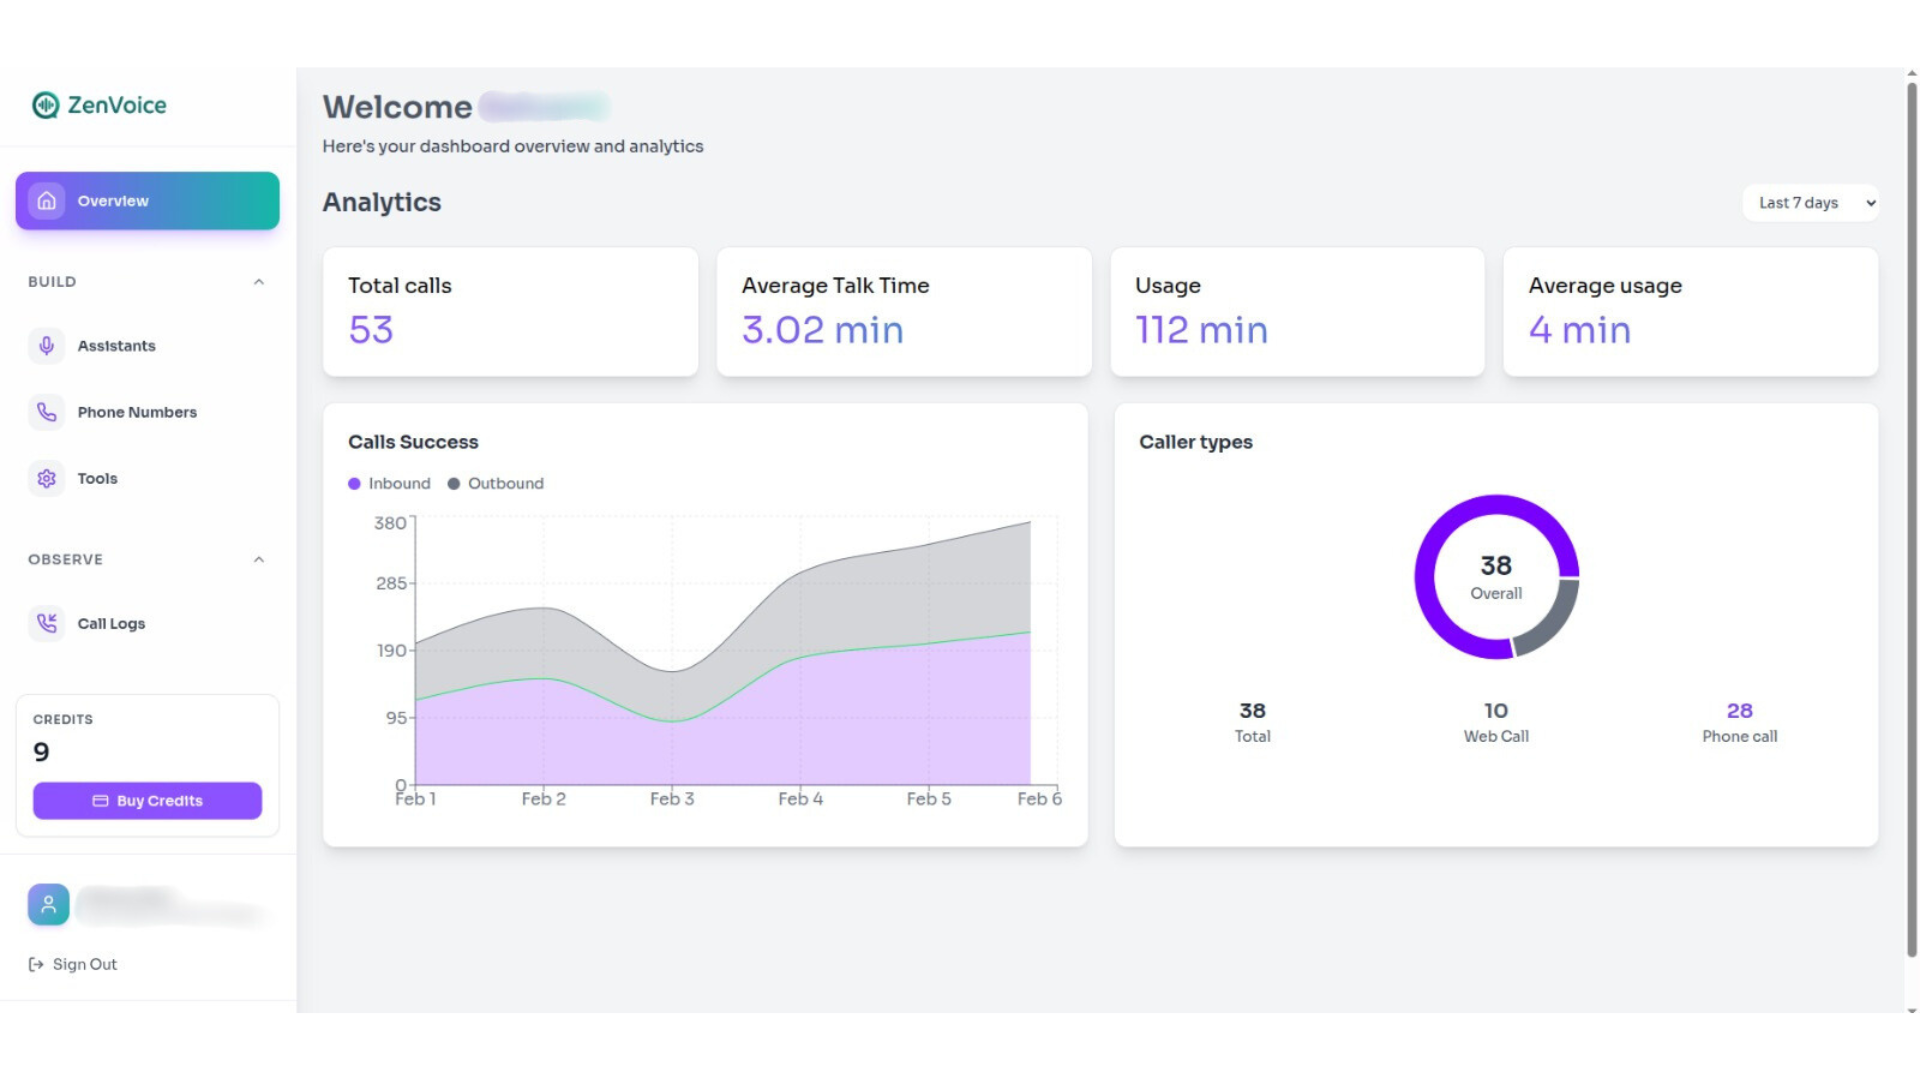This screenshot has width=1920, height=1080.
Task: Click the Phone Numbers handset icon
Action: click(47, 412)
